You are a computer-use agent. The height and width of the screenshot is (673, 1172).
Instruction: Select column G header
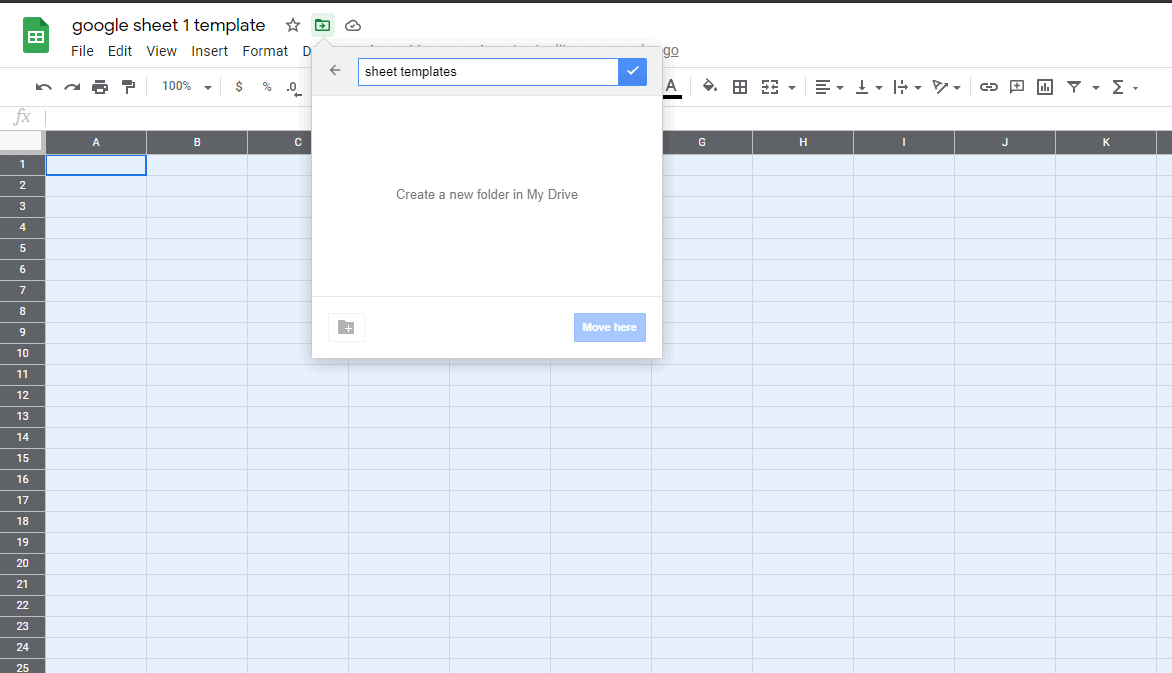tap(702, 142)
